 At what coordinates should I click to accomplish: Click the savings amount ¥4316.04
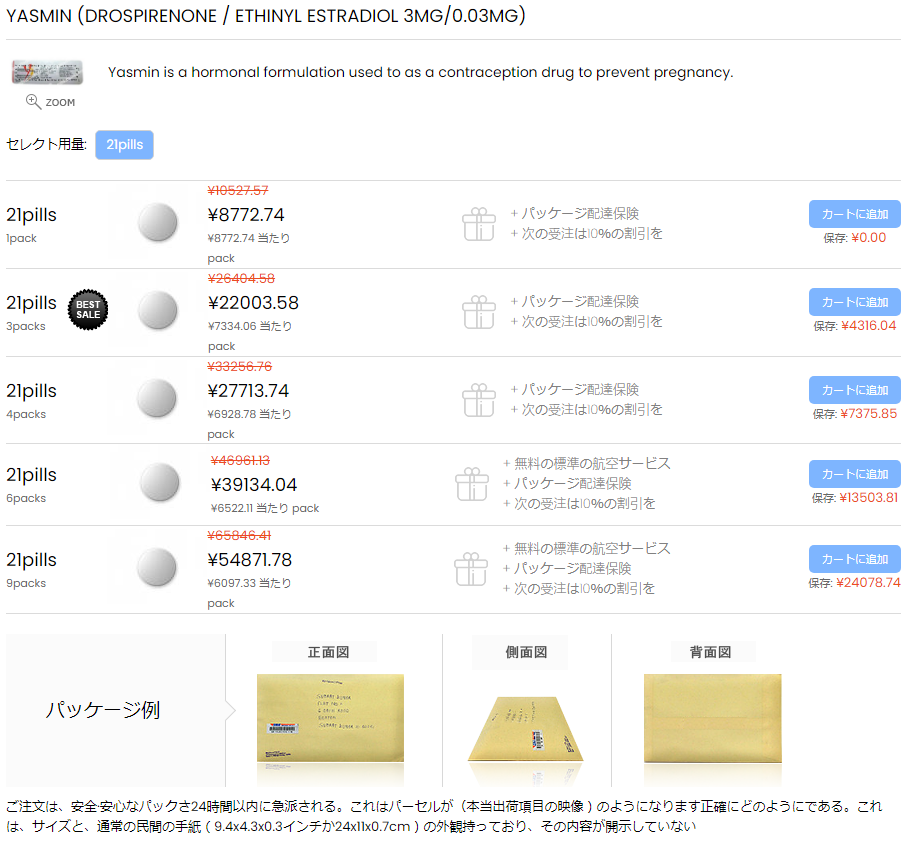coord(868,326)
